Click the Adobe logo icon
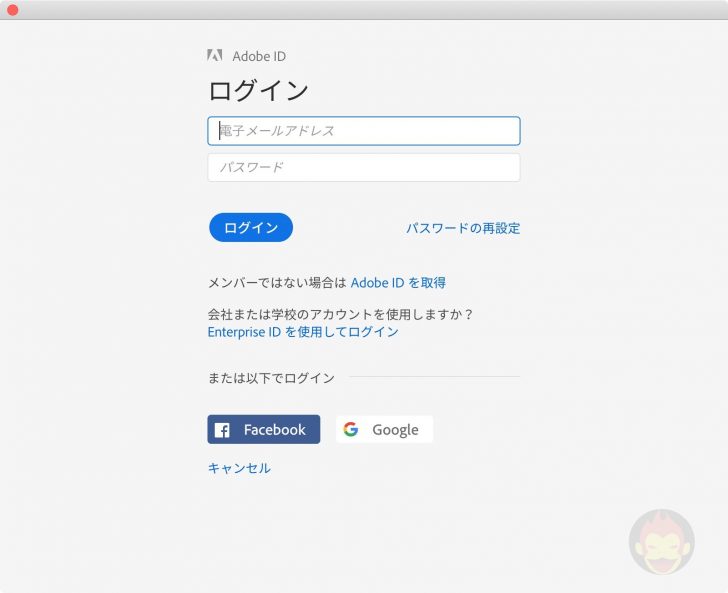 click(x=215, y=56)
